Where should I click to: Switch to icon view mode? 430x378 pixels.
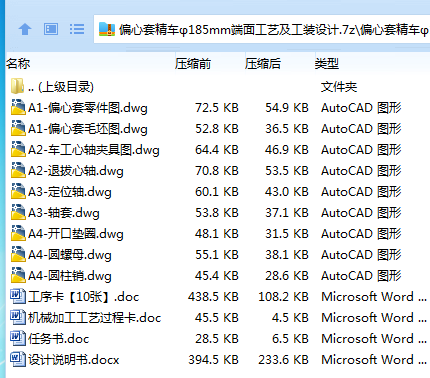51,29
